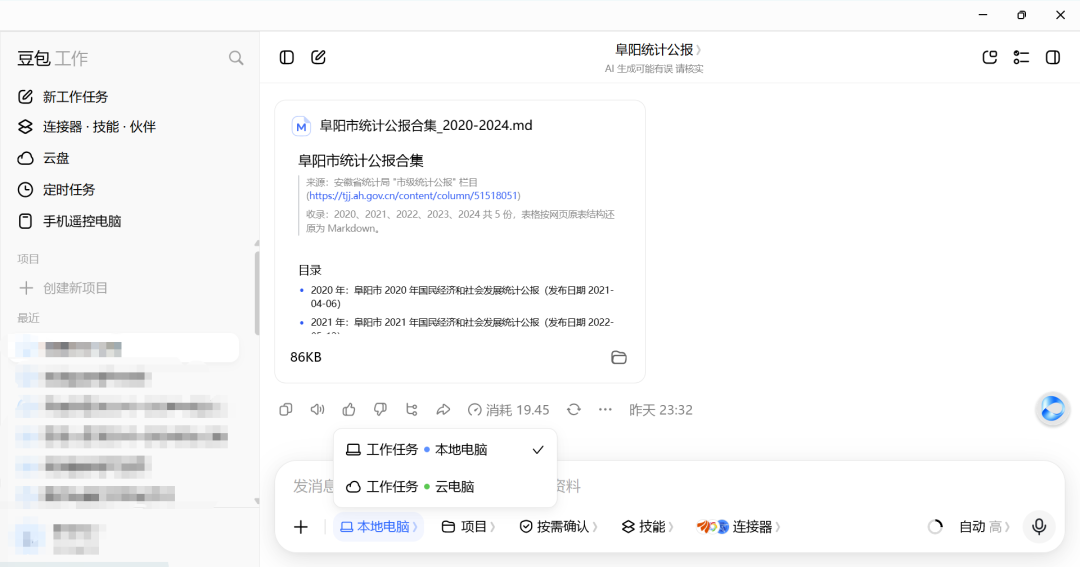The width and height of the screenshot is (1080, 567).
Task: Click the floating Doubao assistant orb
Action: click(x=1052, y=409)
